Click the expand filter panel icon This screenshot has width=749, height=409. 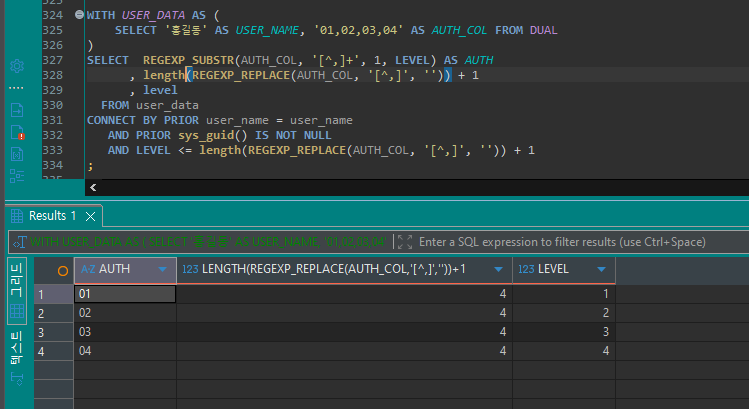click(x=405, y=242)
